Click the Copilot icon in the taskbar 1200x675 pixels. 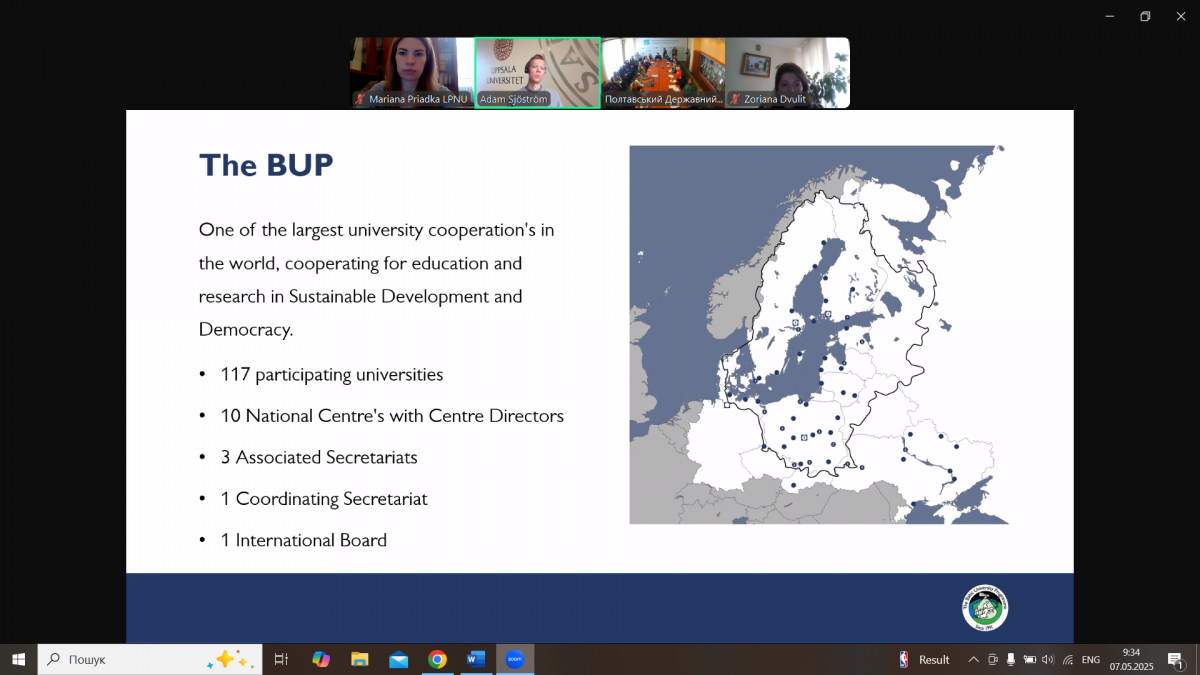pyautogui.click(x=321, y=659)
